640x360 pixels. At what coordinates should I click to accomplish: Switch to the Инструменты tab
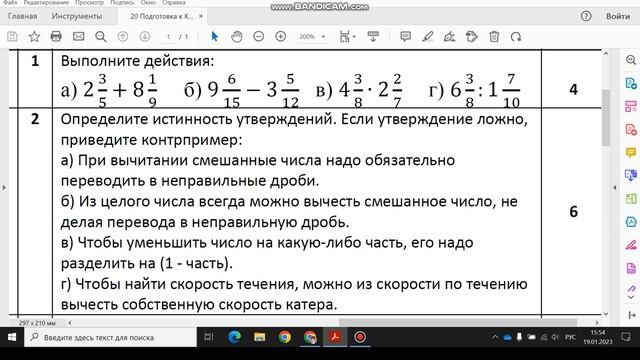coord(77,16)
